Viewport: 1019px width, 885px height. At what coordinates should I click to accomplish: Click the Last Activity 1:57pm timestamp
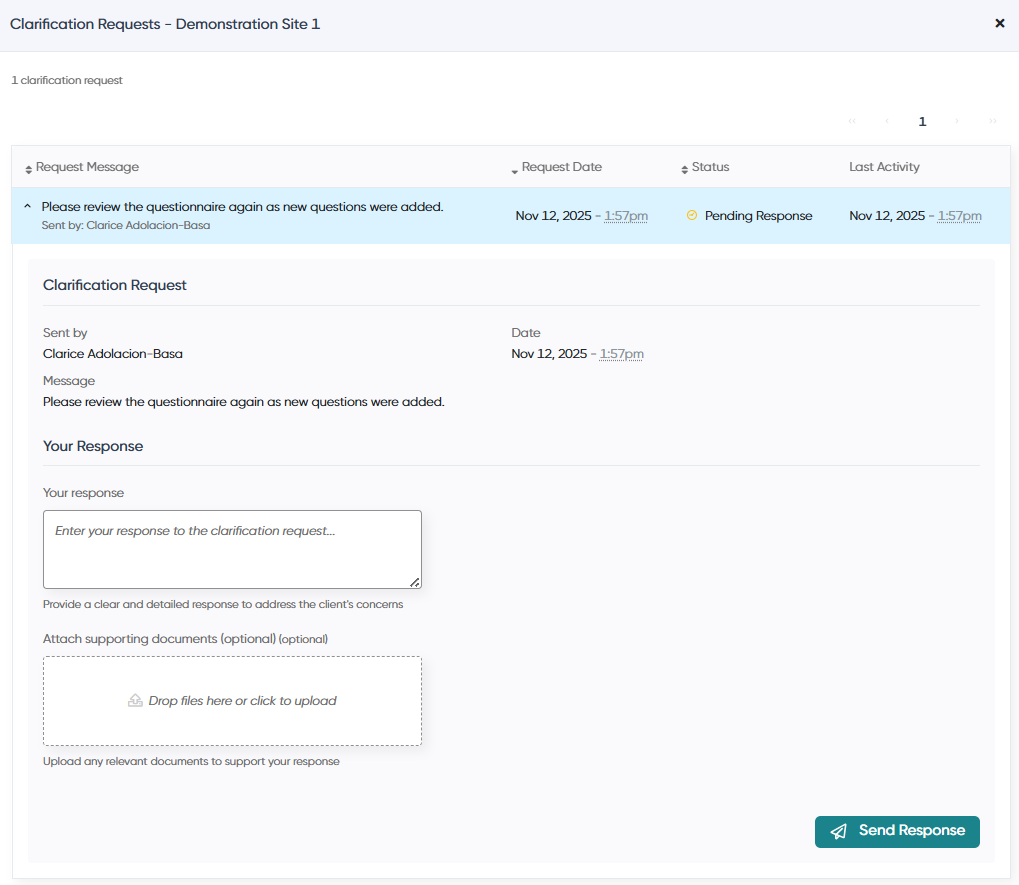[959, 216]
